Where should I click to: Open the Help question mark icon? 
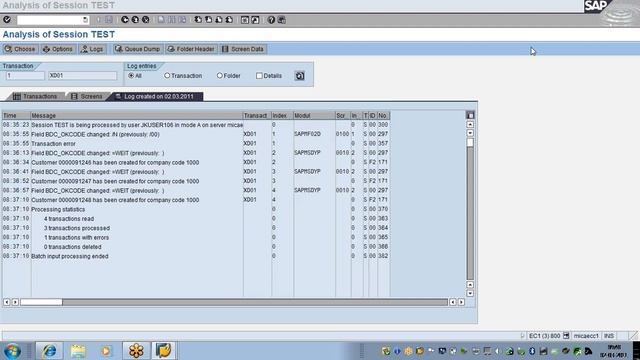271,20
